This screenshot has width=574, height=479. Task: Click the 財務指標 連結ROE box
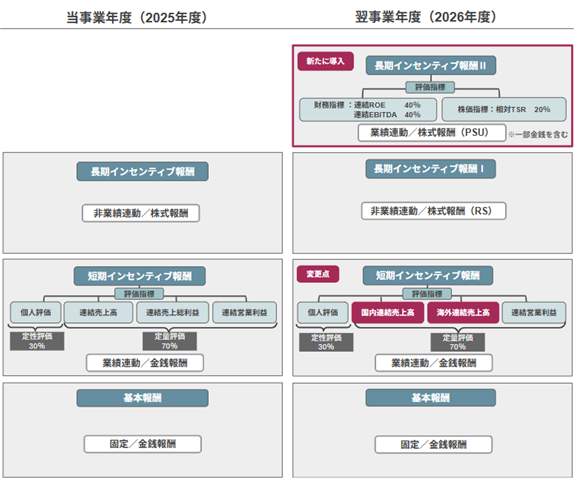pos(368,109)
